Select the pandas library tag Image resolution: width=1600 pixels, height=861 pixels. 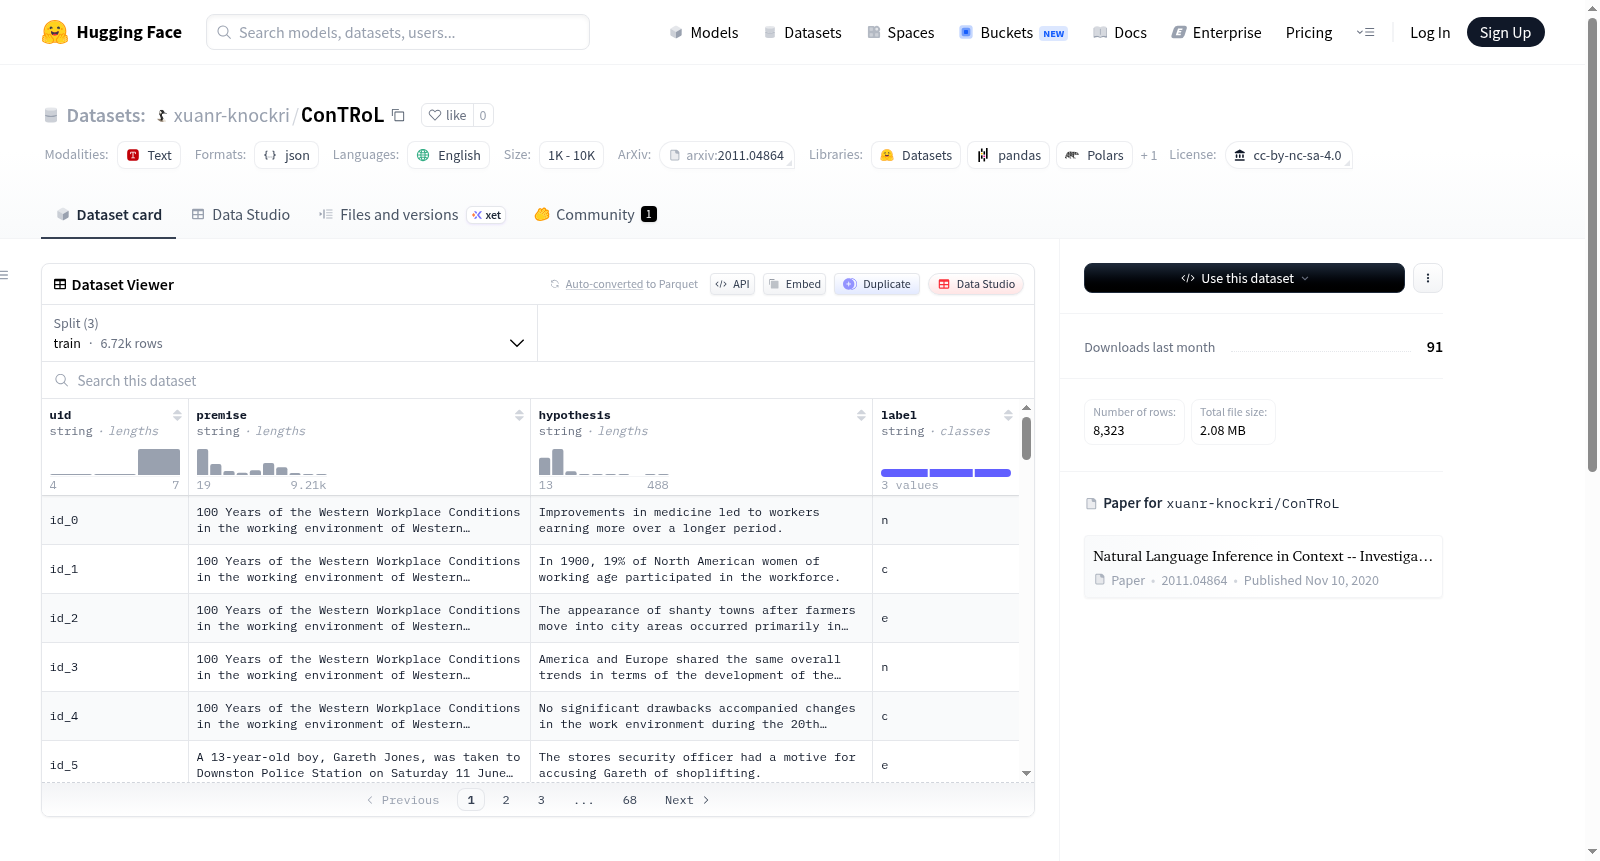tap(1009, 155)
